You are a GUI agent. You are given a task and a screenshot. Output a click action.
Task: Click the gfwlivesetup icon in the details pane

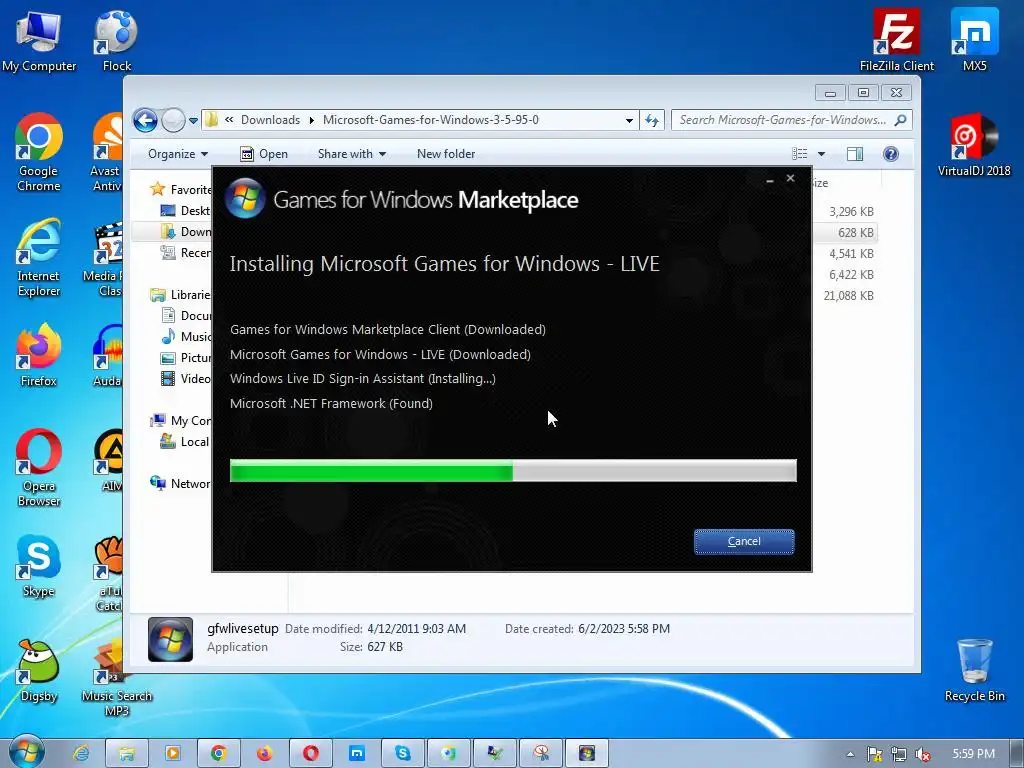coord(170,639)
